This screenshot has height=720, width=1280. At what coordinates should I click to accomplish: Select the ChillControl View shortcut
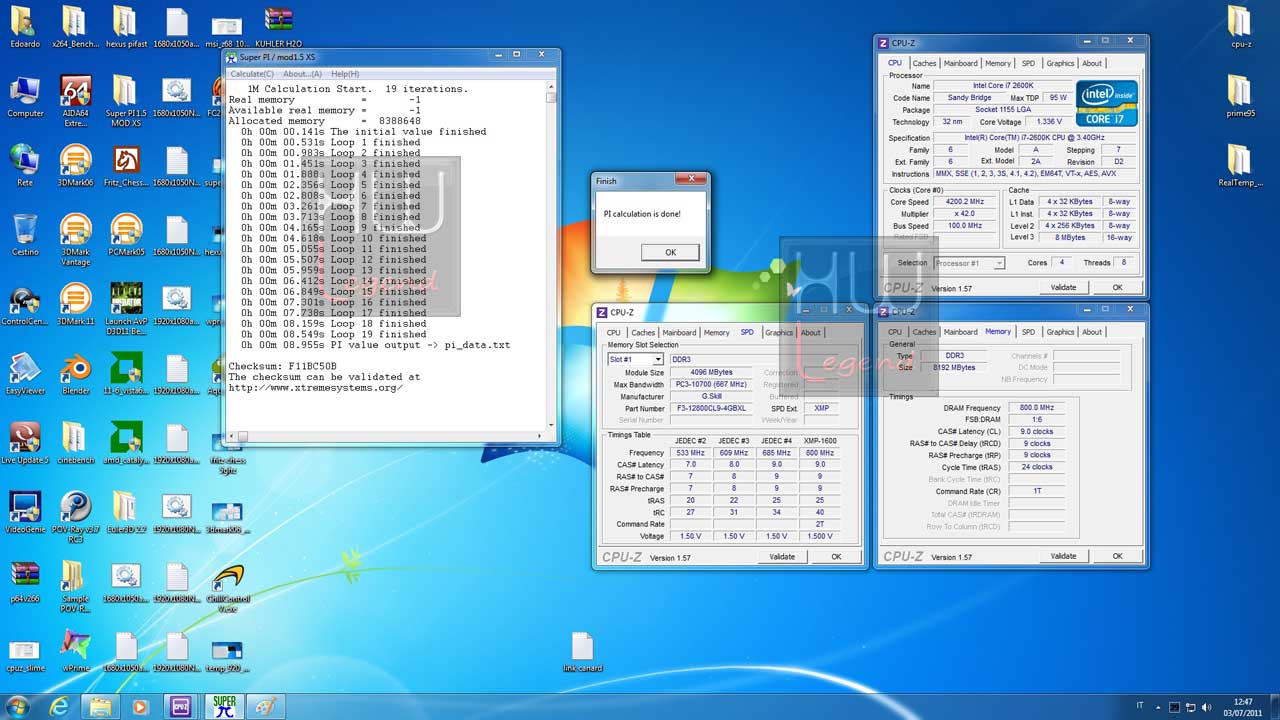(x=228, y=588)
